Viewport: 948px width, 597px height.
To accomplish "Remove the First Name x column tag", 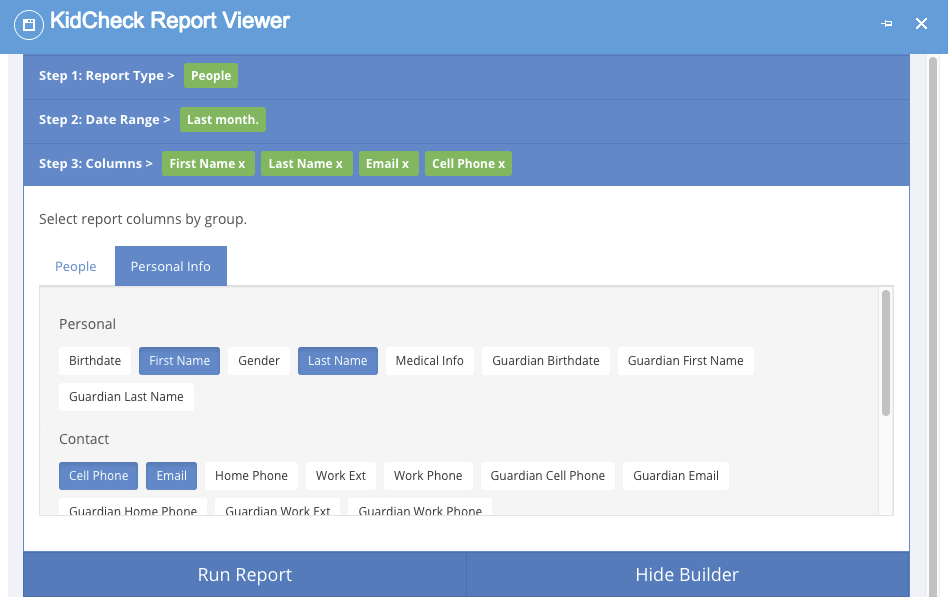I will click(208, 164).
